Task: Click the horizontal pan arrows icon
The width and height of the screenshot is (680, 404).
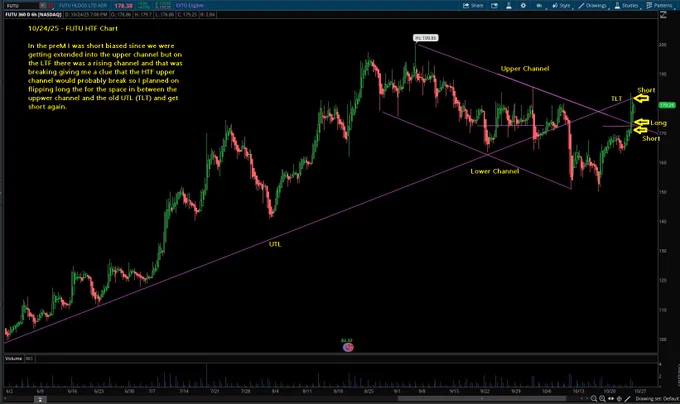Action: click(x=611, y=399)
